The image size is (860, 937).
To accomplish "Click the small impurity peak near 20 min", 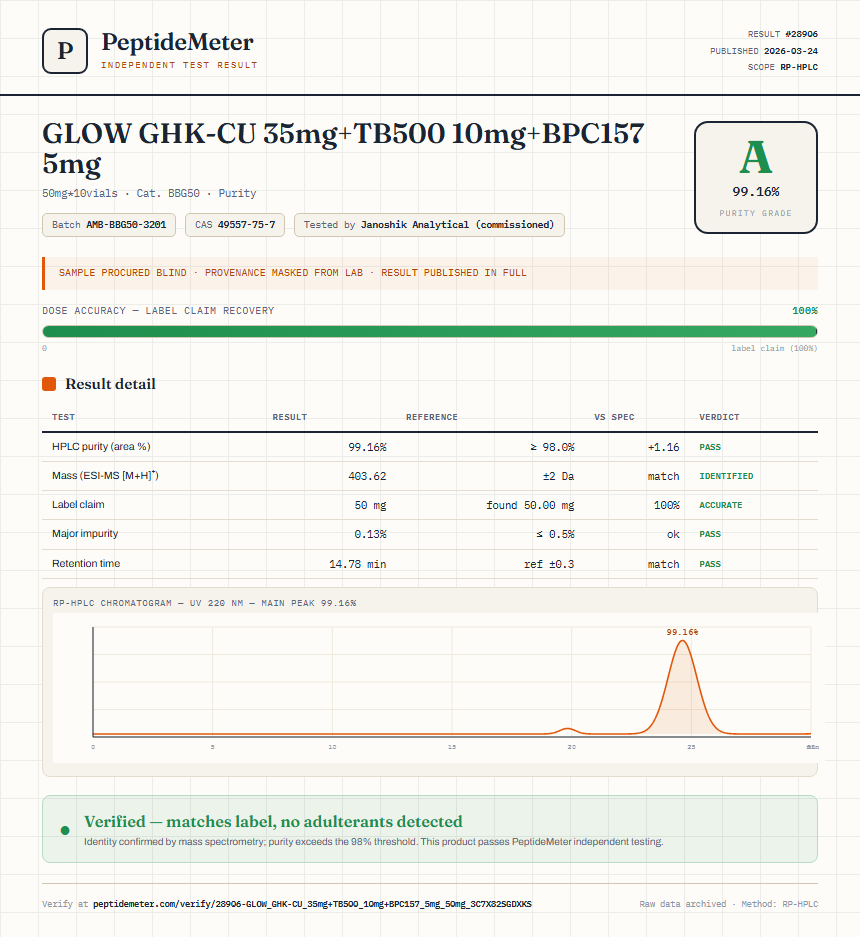I will [568, 730].
